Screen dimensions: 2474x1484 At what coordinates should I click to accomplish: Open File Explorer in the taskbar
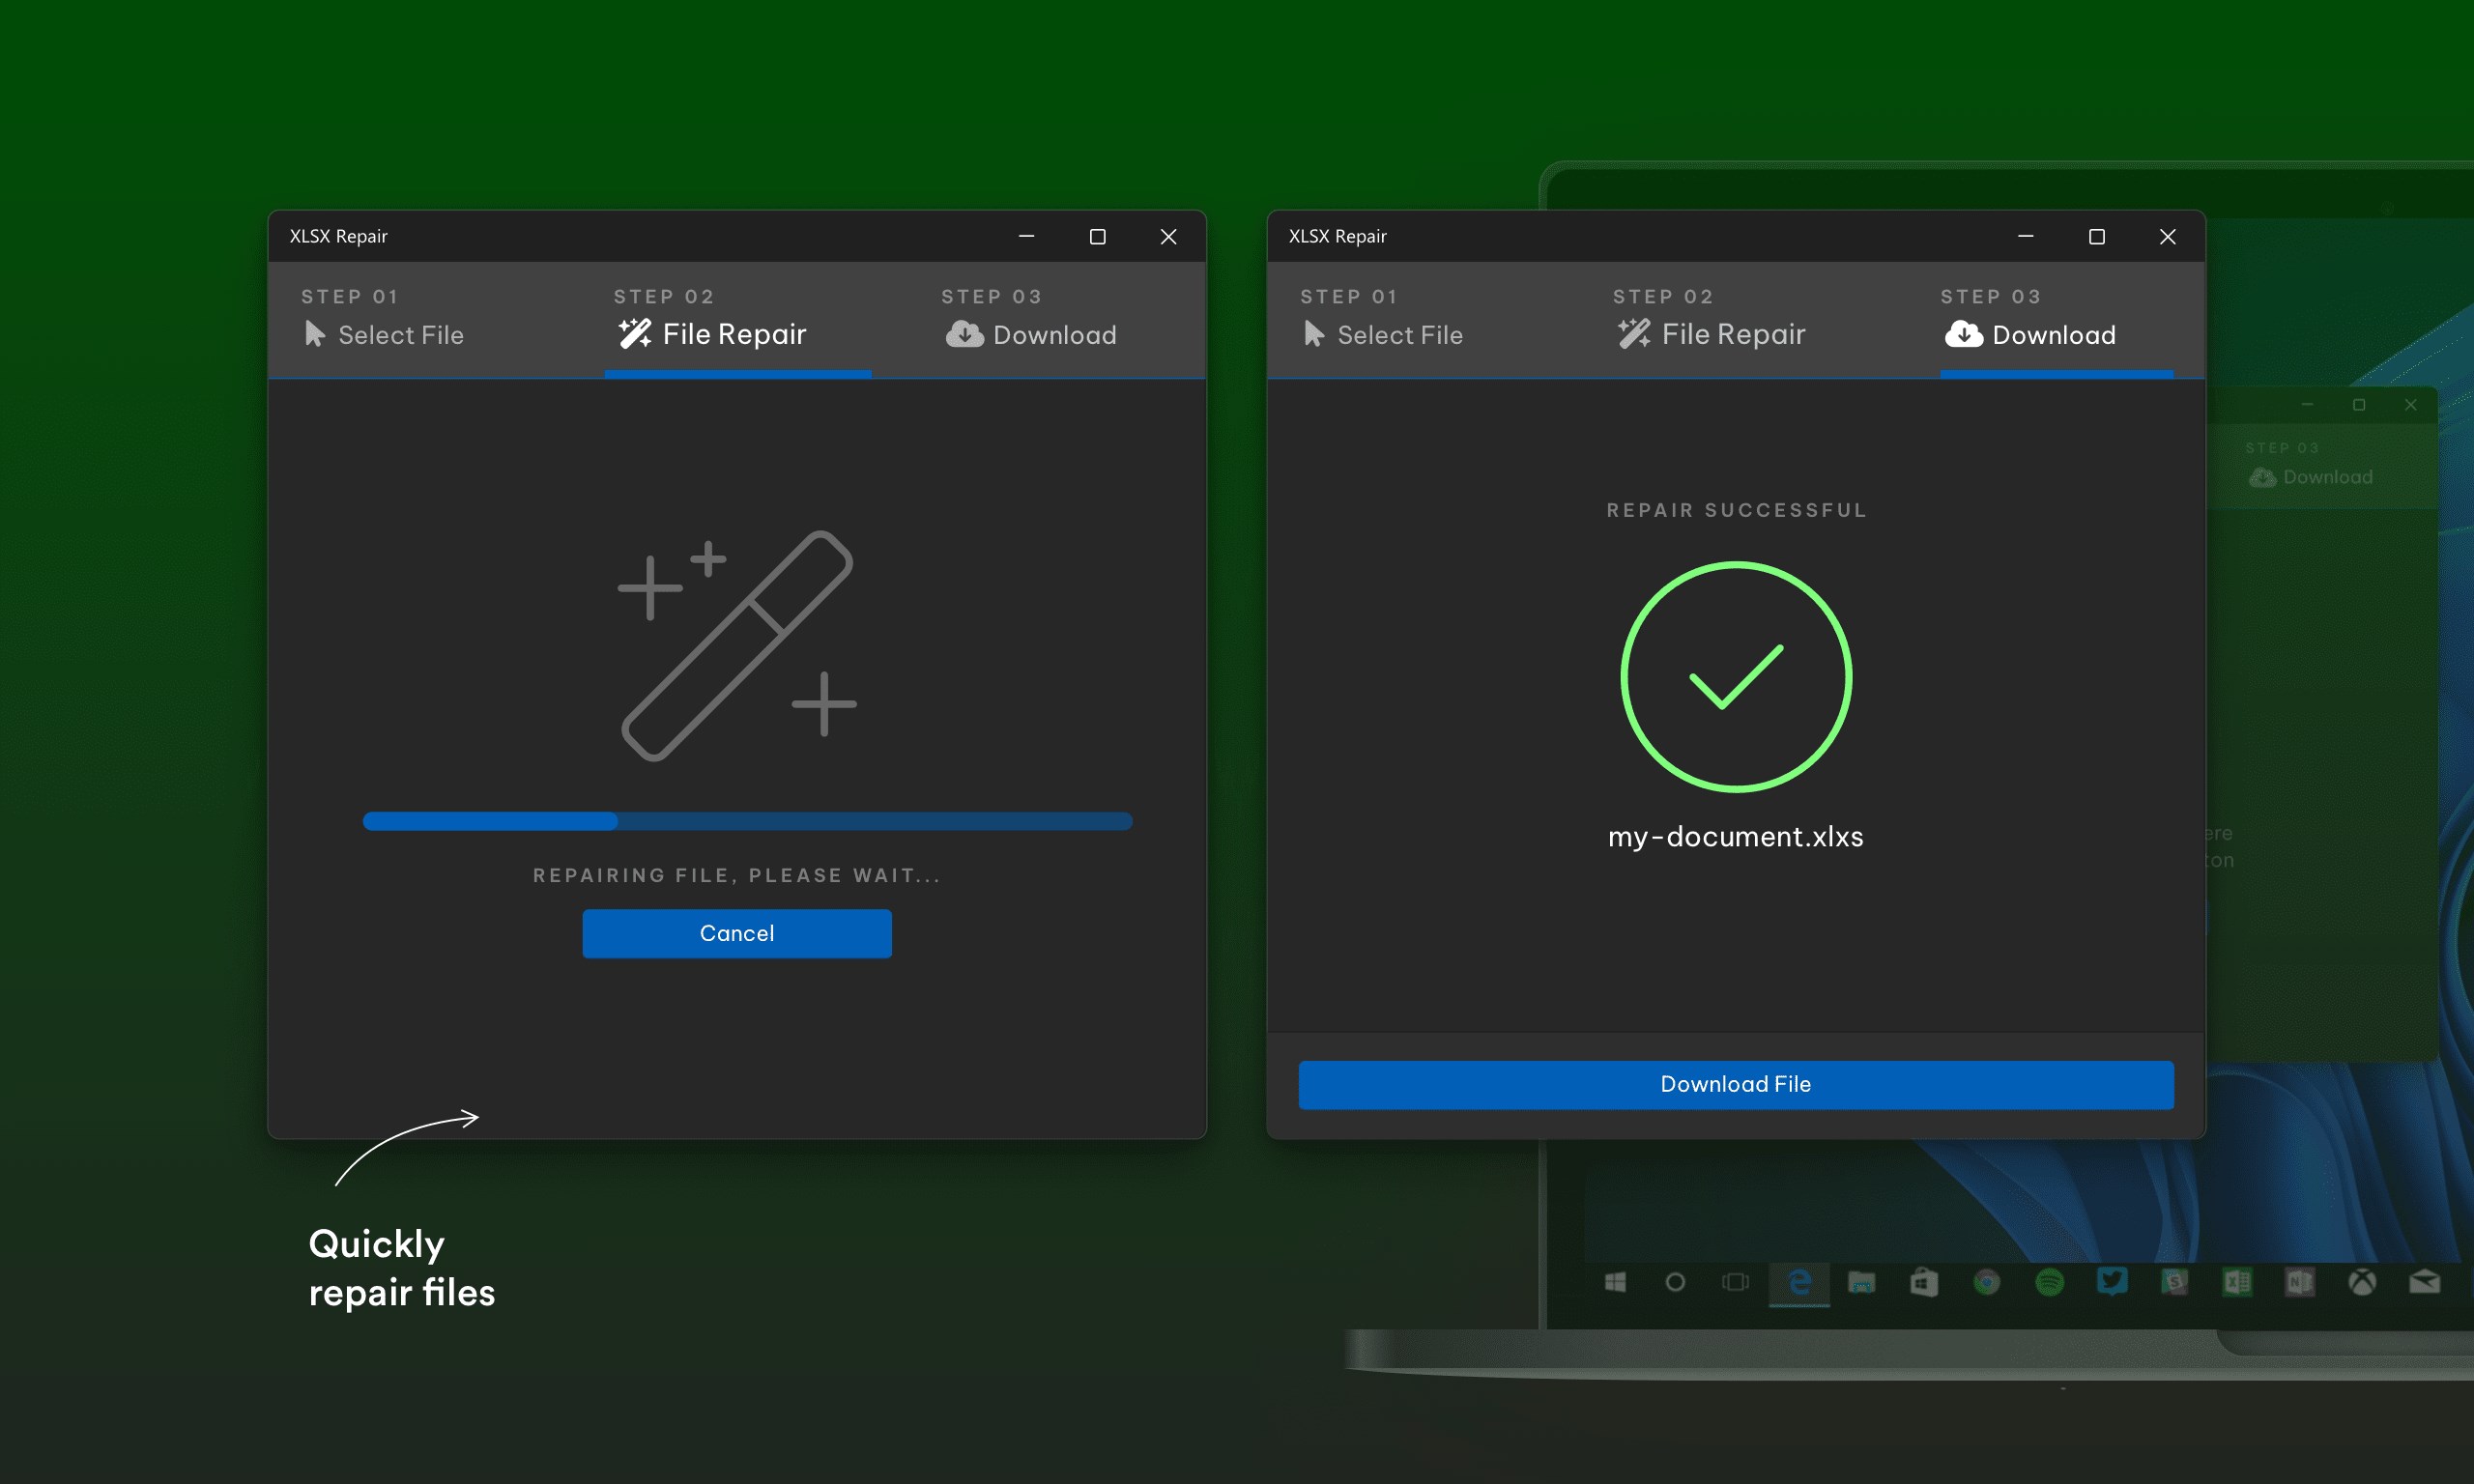pos(1861,1282)
